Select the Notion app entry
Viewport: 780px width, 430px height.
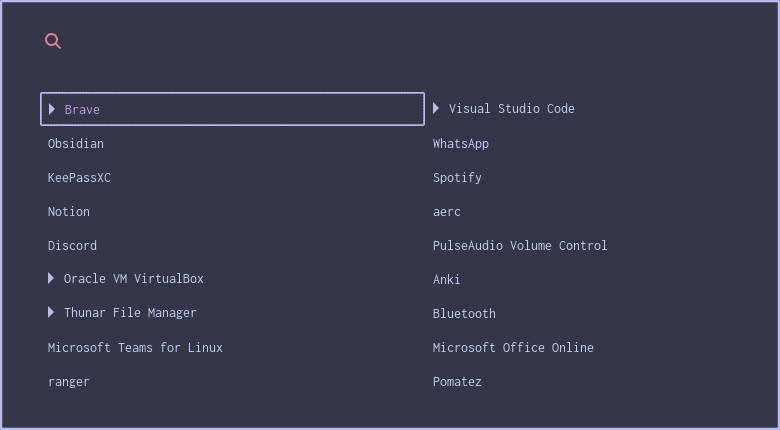click(x=69, y=212)
